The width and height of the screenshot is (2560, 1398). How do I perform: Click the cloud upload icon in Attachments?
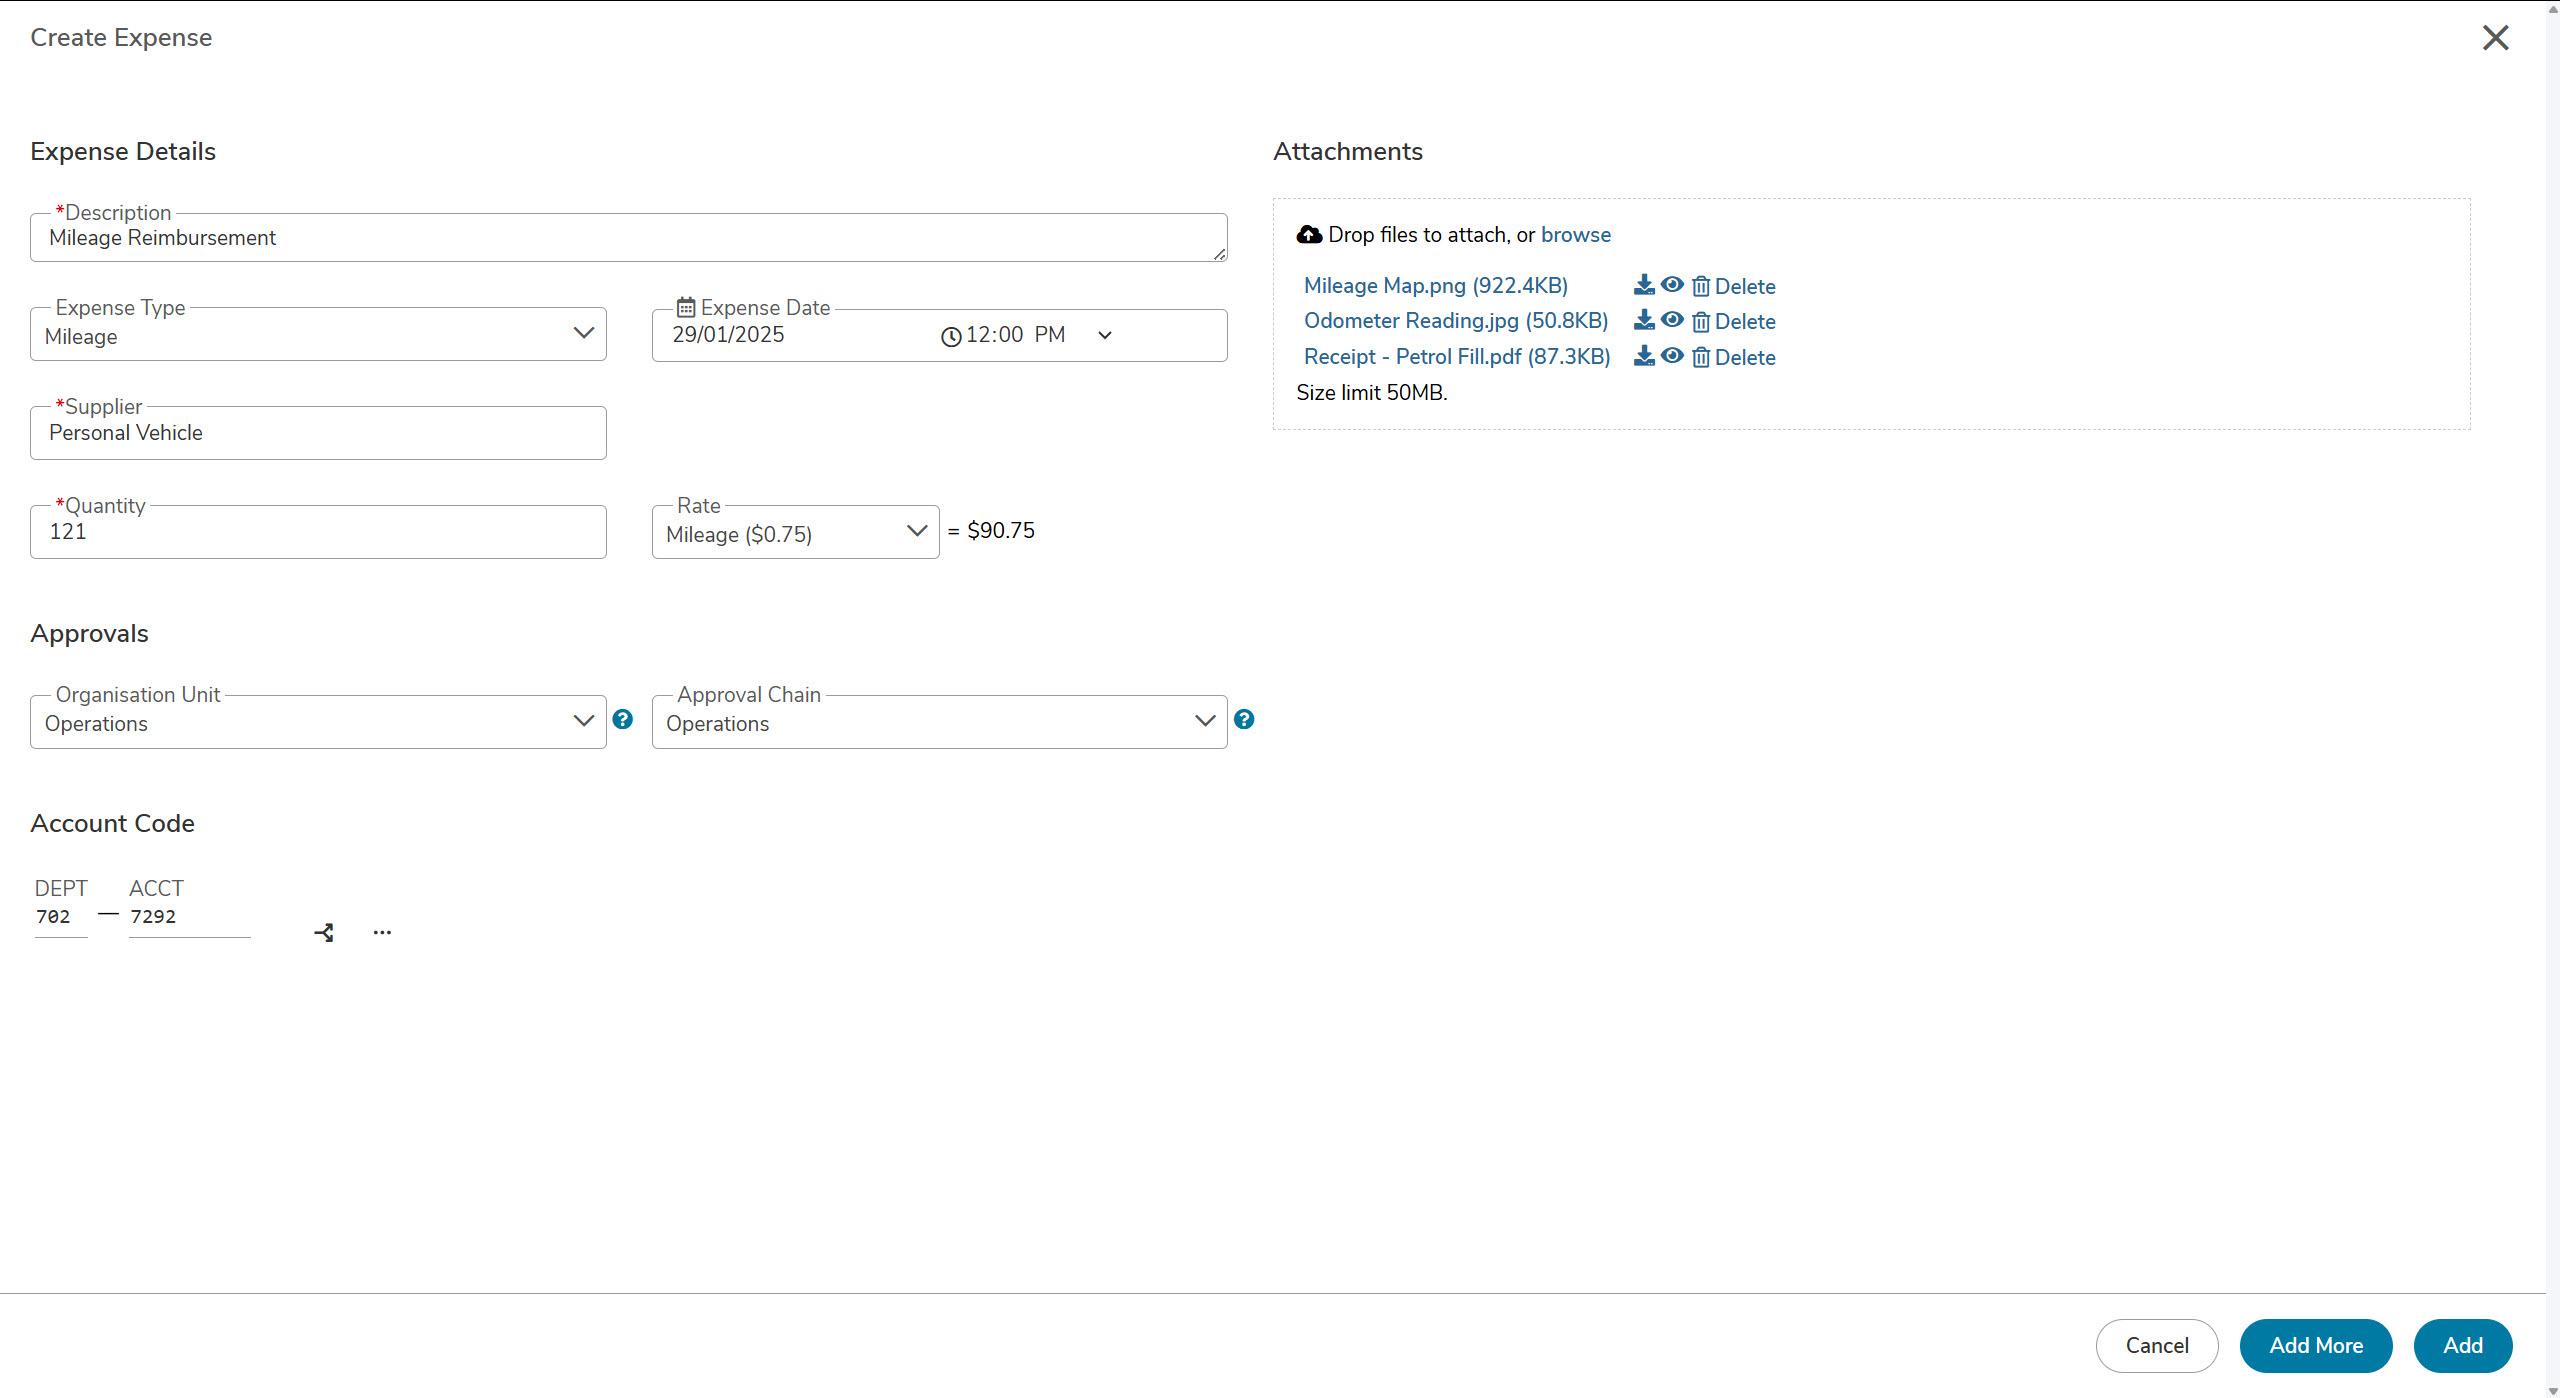1308,235
